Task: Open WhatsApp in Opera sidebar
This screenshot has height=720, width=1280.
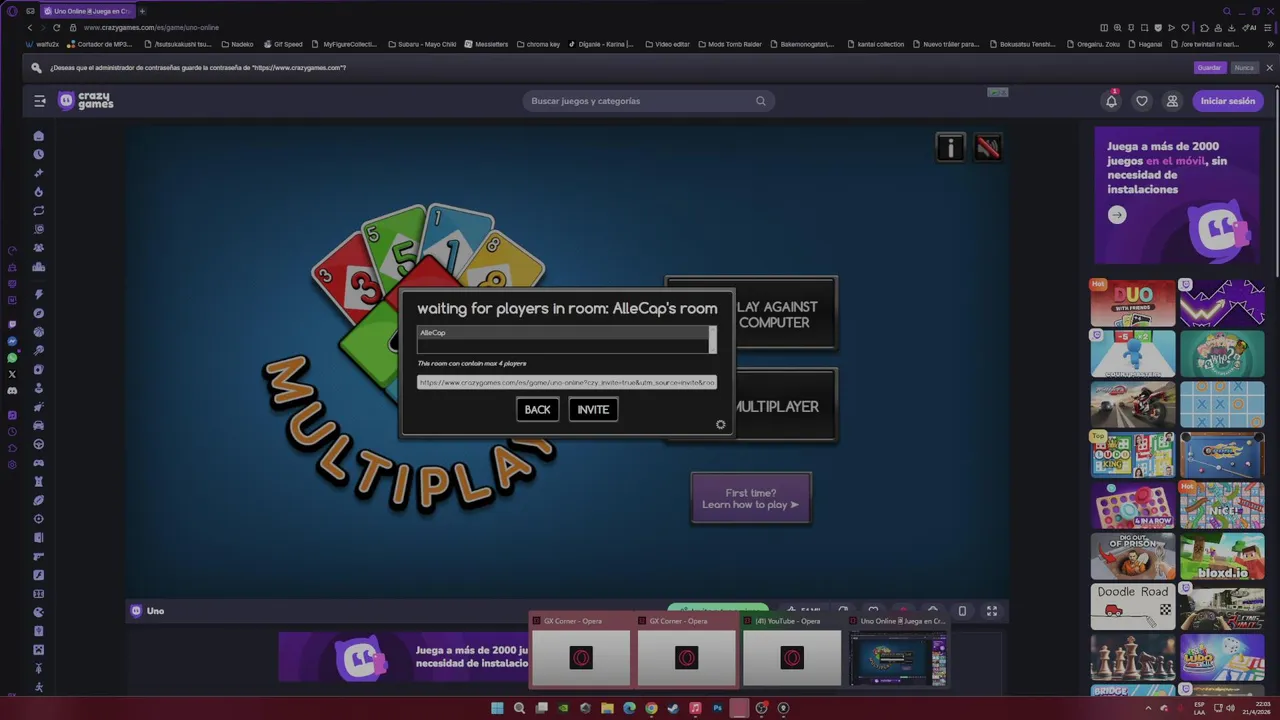Action: coord(12,358)
